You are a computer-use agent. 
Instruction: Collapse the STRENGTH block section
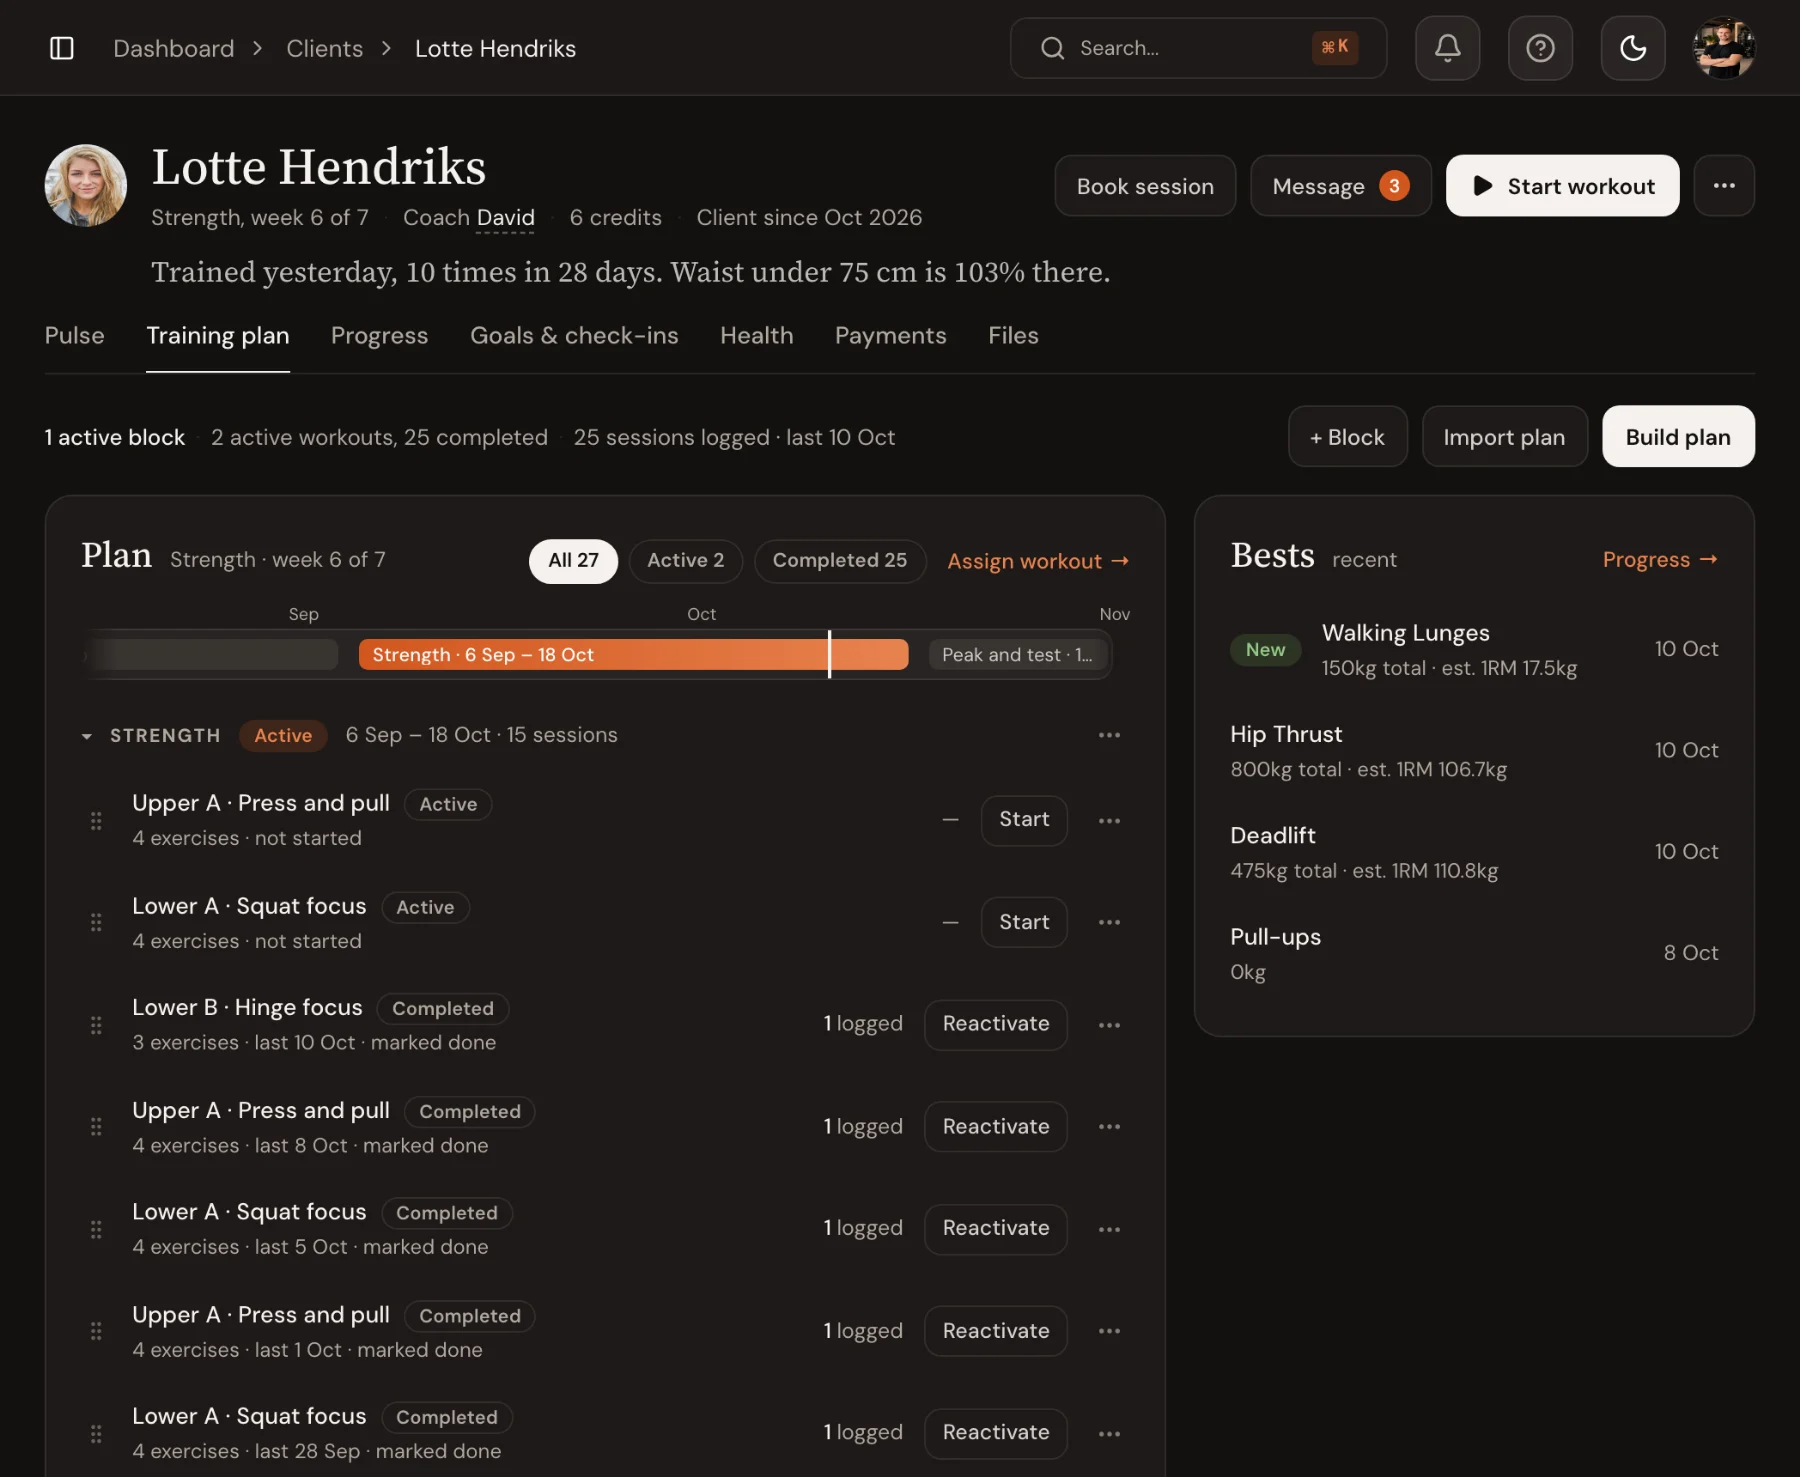[87, 736]
